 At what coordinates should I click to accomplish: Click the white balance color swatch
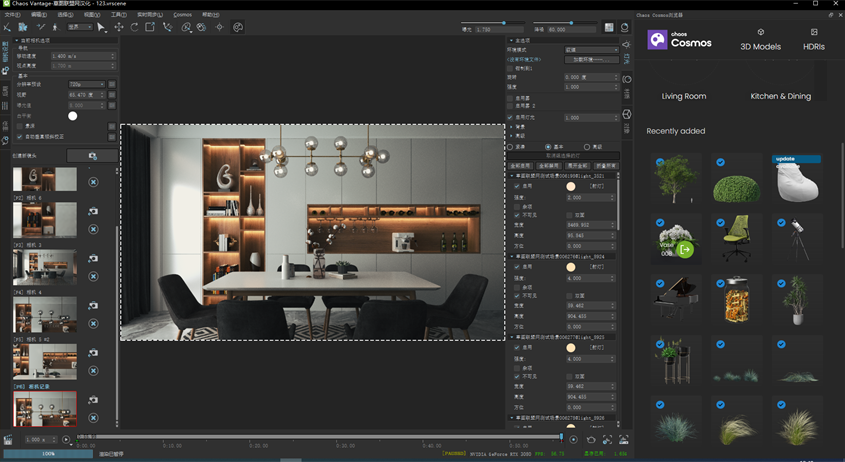coord(72,116)
